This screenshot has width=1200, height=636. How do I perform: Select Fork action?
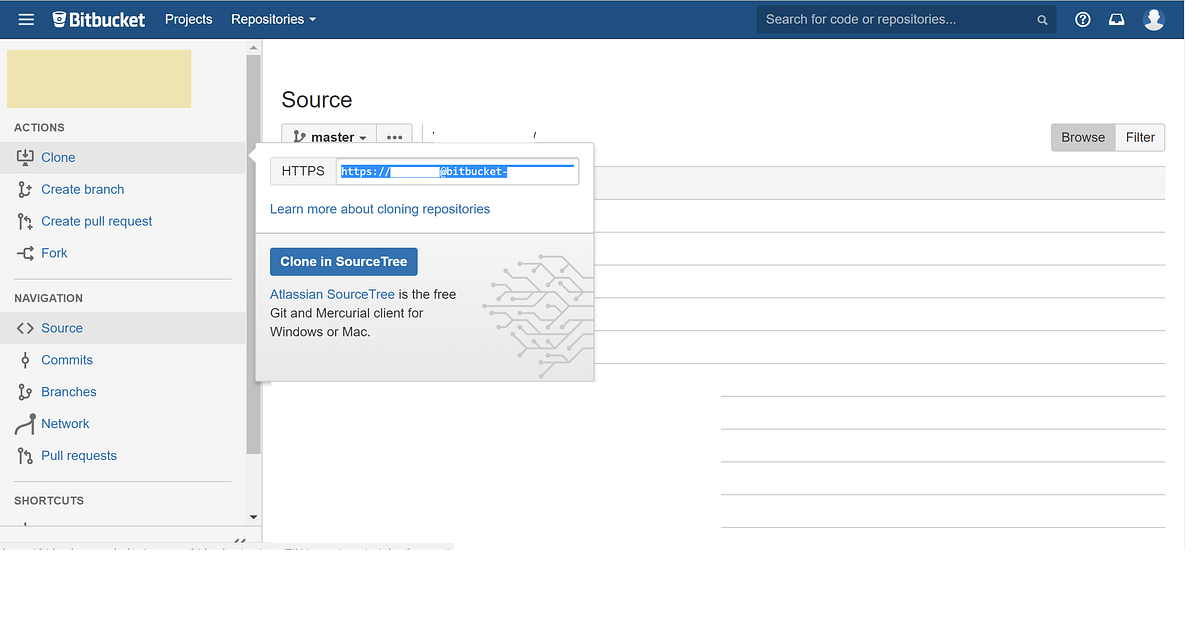tap(54, 253)
